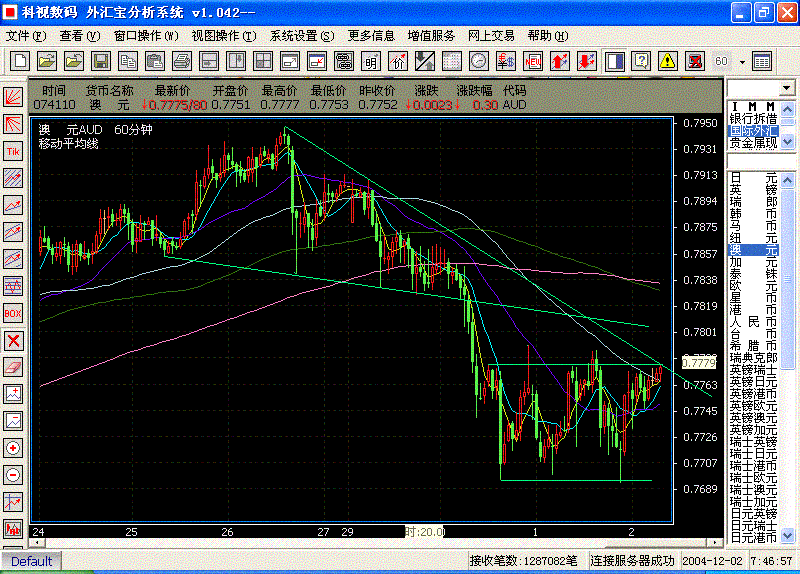800x574 pixels.
Task: Select the parallel channel lines tool
Action: click(13, 178)
